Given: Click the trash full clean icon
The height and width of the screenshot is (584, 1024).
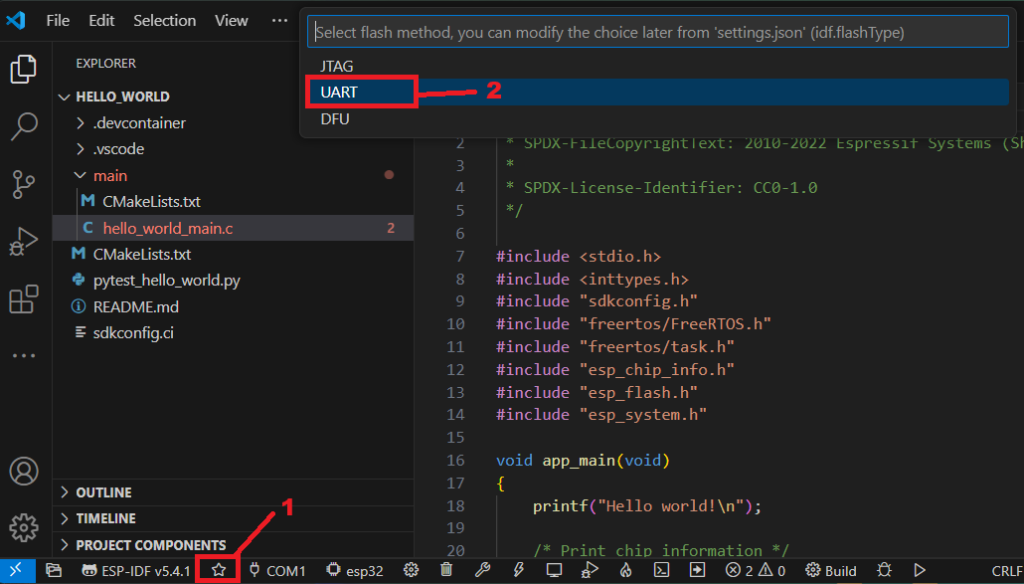Looking at the screenshot, I should 447,570.
